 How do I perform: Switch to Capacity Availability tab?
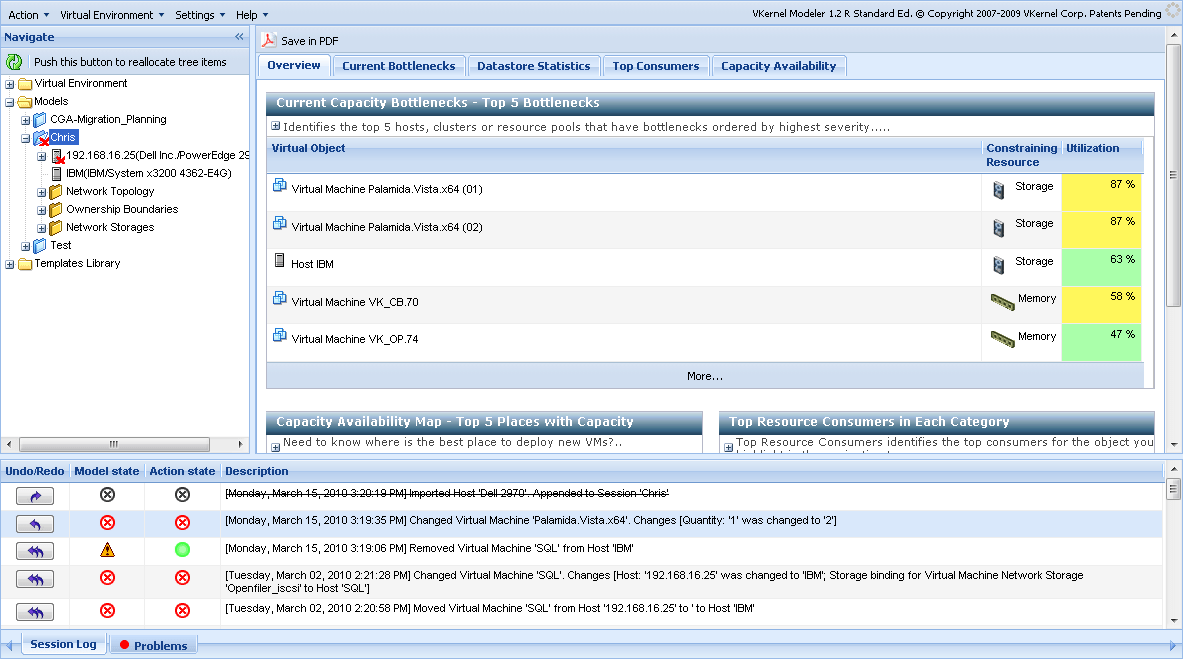point(779,66)
